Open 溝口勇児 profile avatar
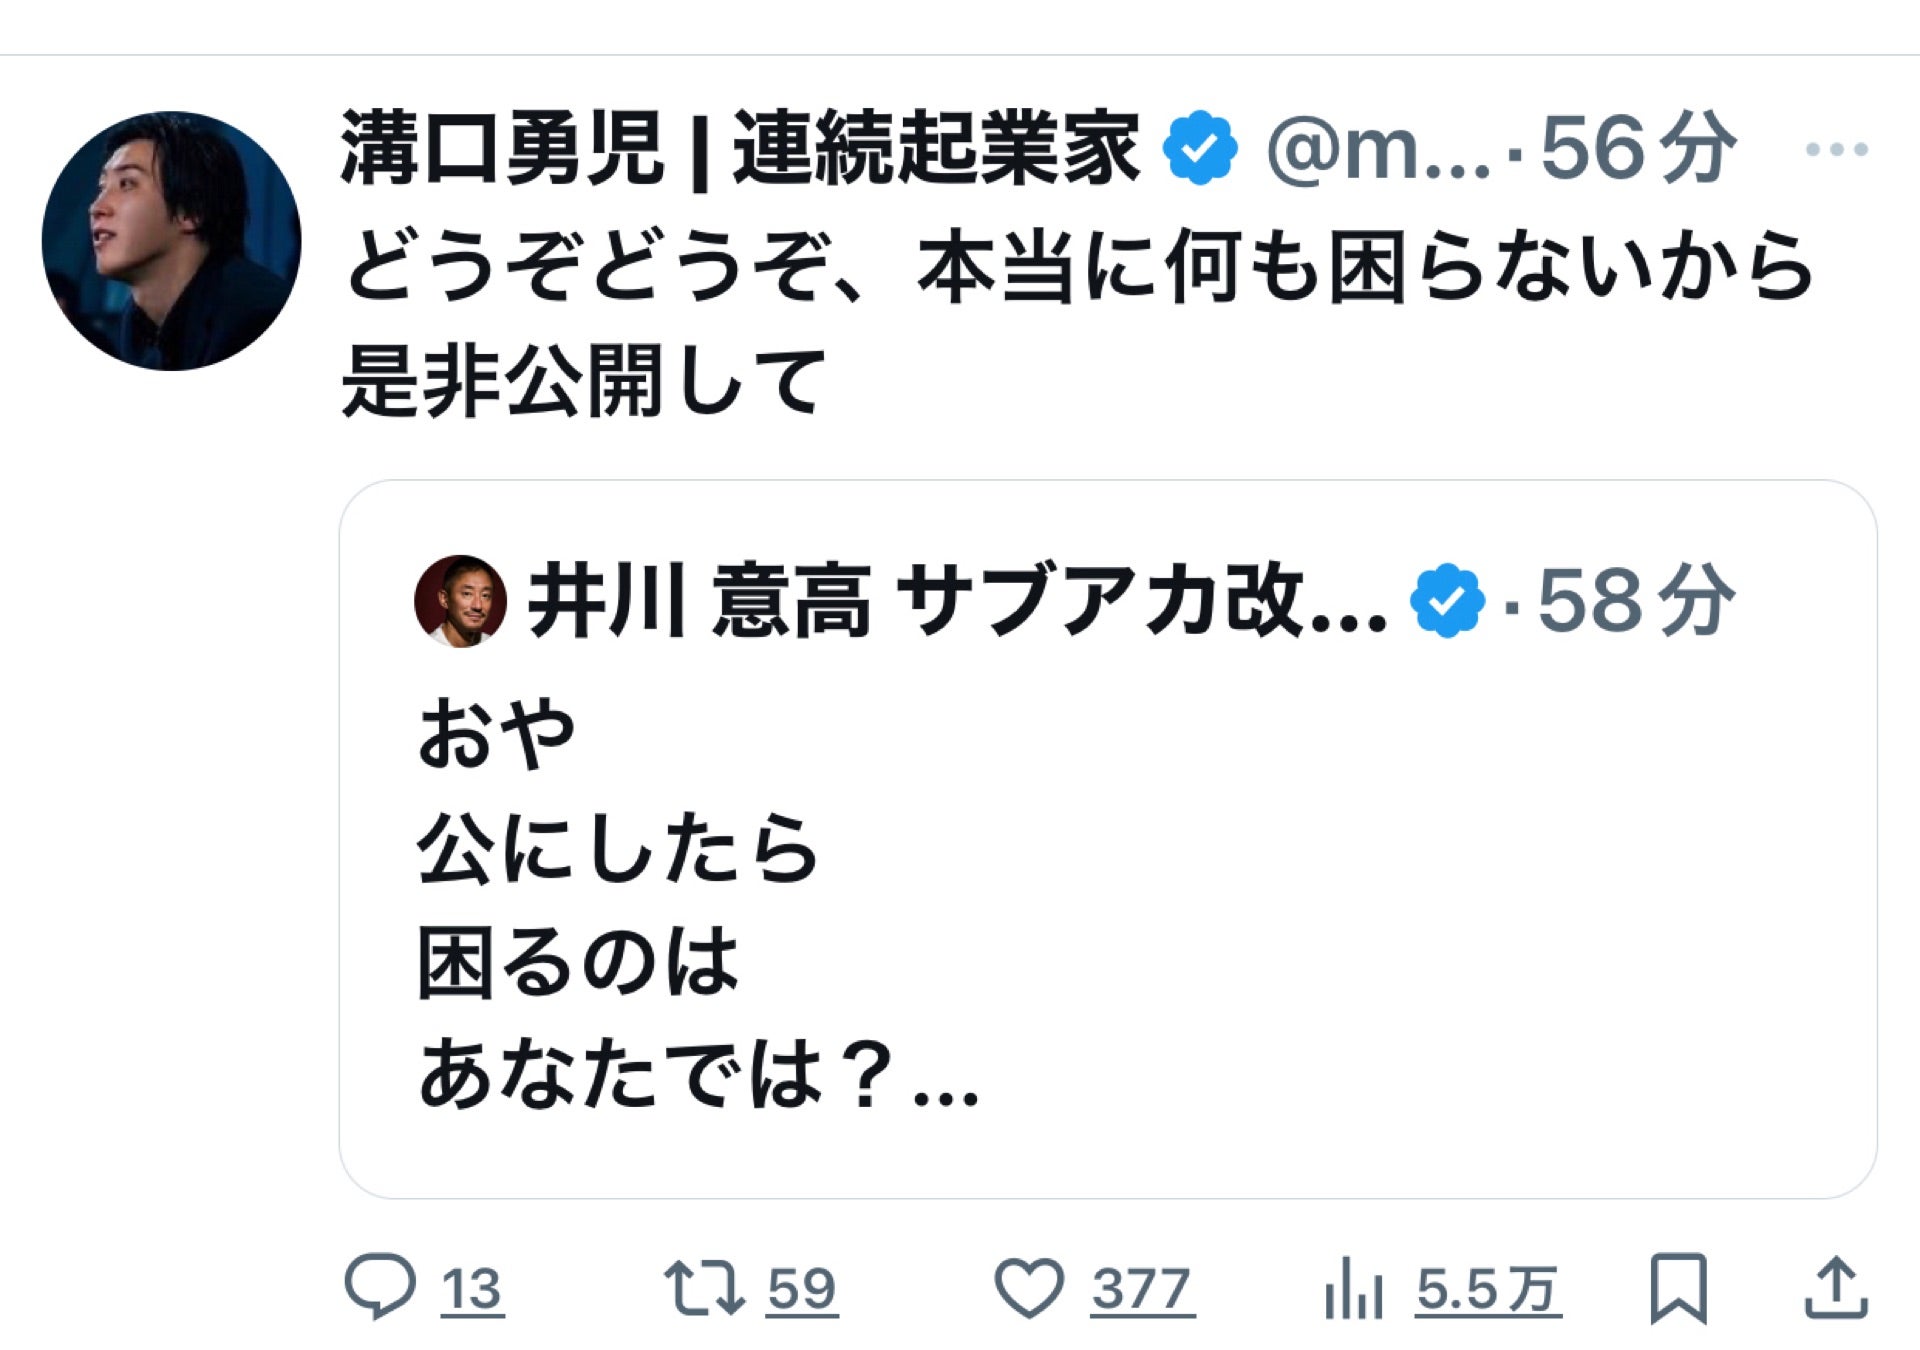 [171, 241]
